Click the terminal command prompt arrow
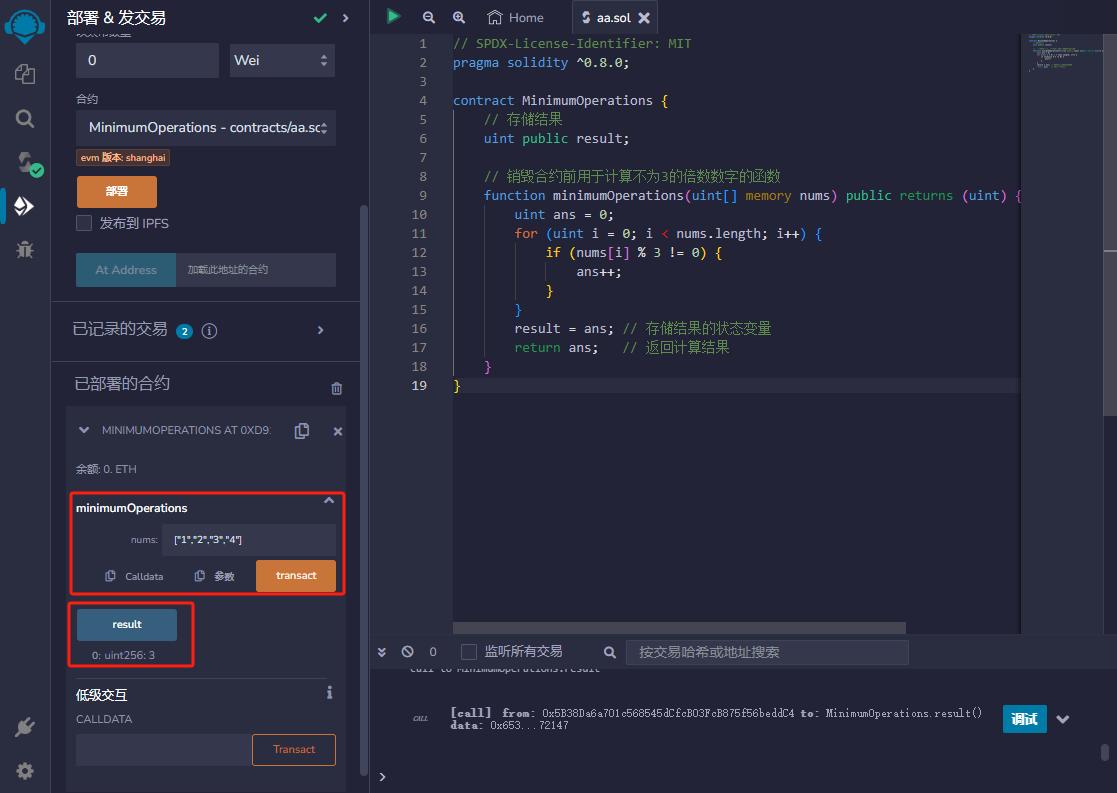This screenshot has height=793, width=1117. click(x=383, y=777)
